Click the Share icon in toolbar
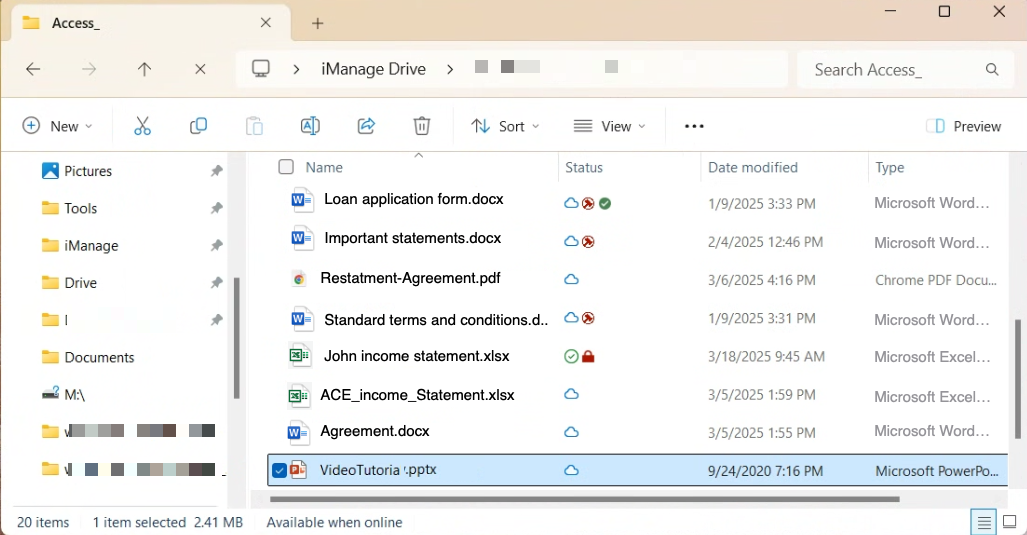 [x=366, y=126]
